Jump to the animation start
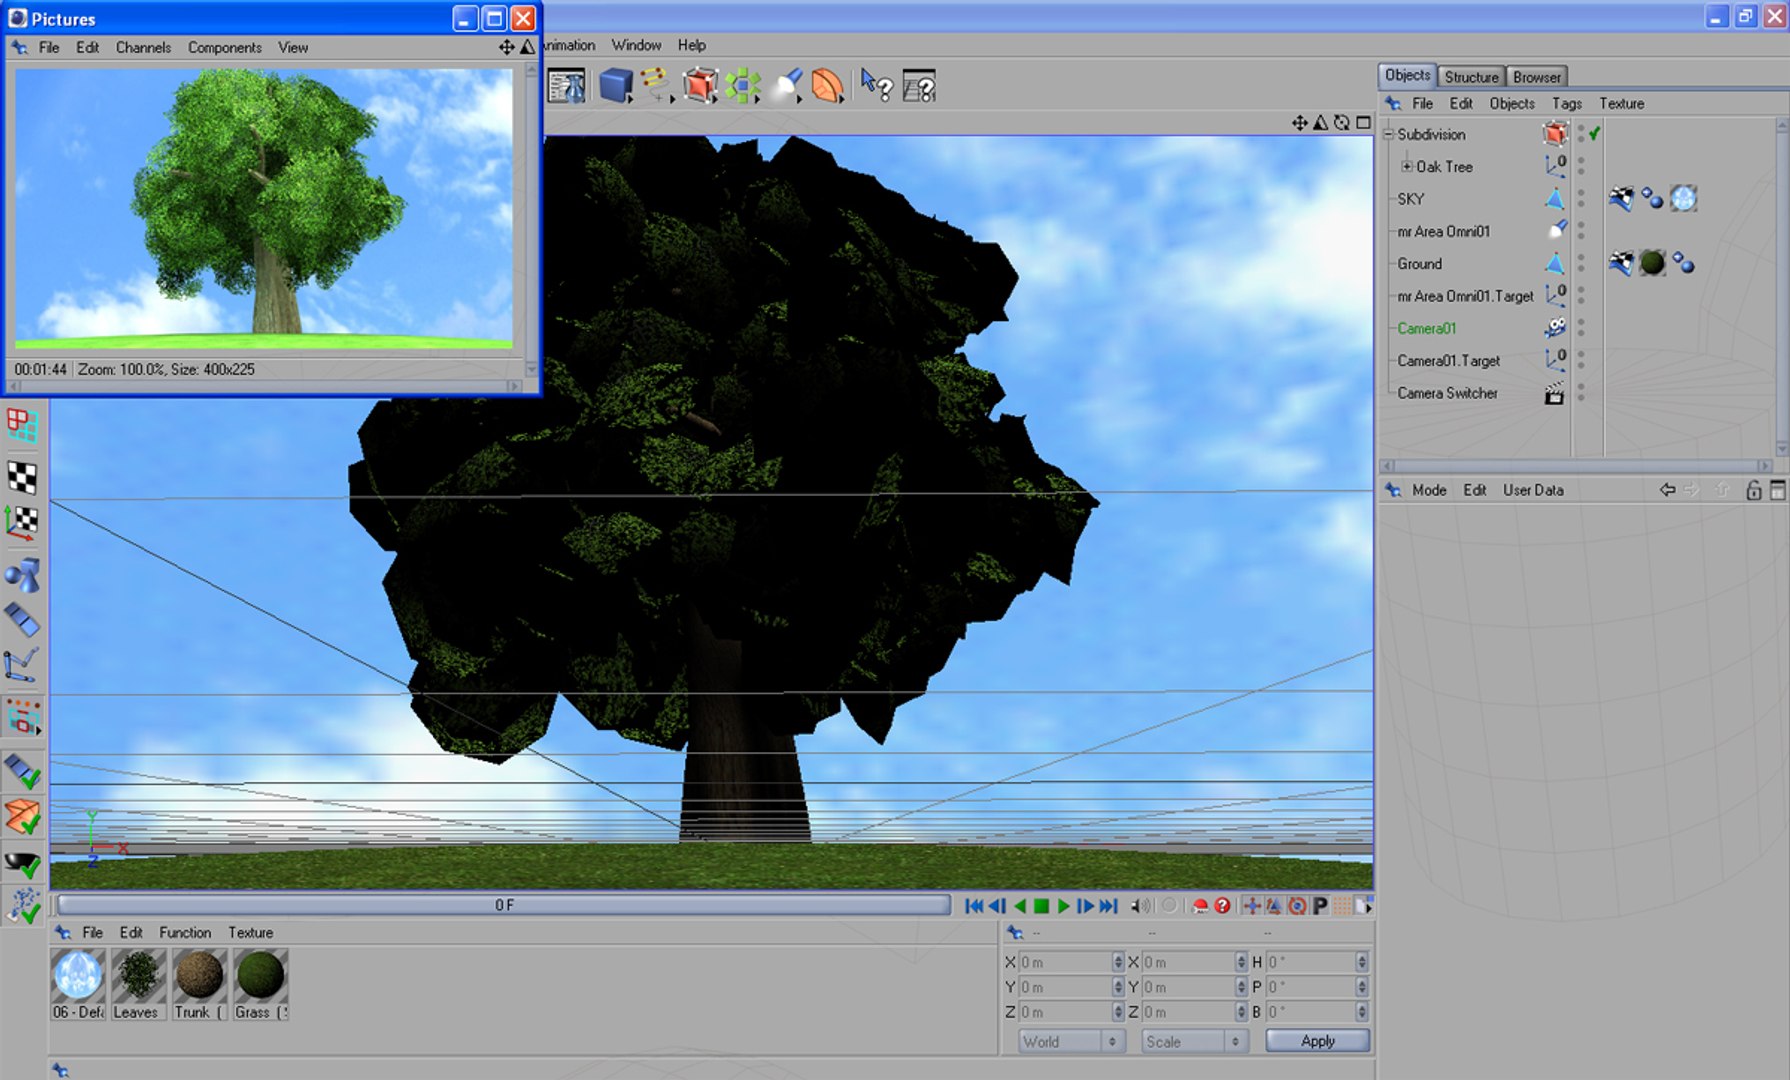 click(x=974, y=906)
